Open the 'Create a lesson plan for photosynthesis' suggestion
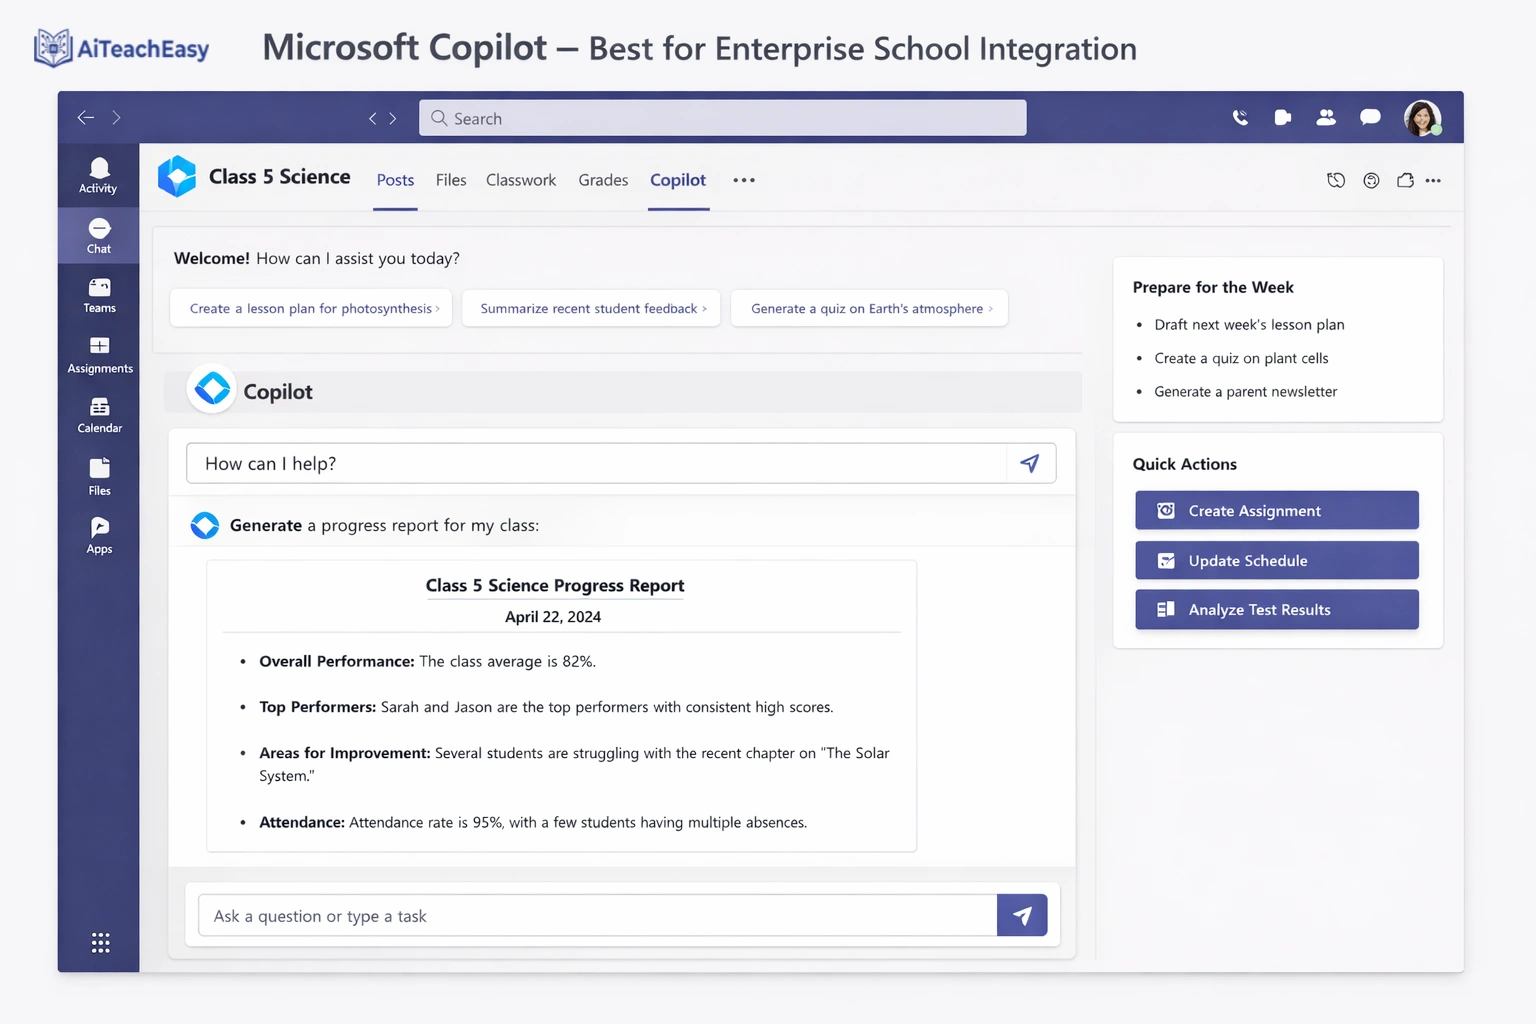1536x1024 pixels. tap(311, 308)
